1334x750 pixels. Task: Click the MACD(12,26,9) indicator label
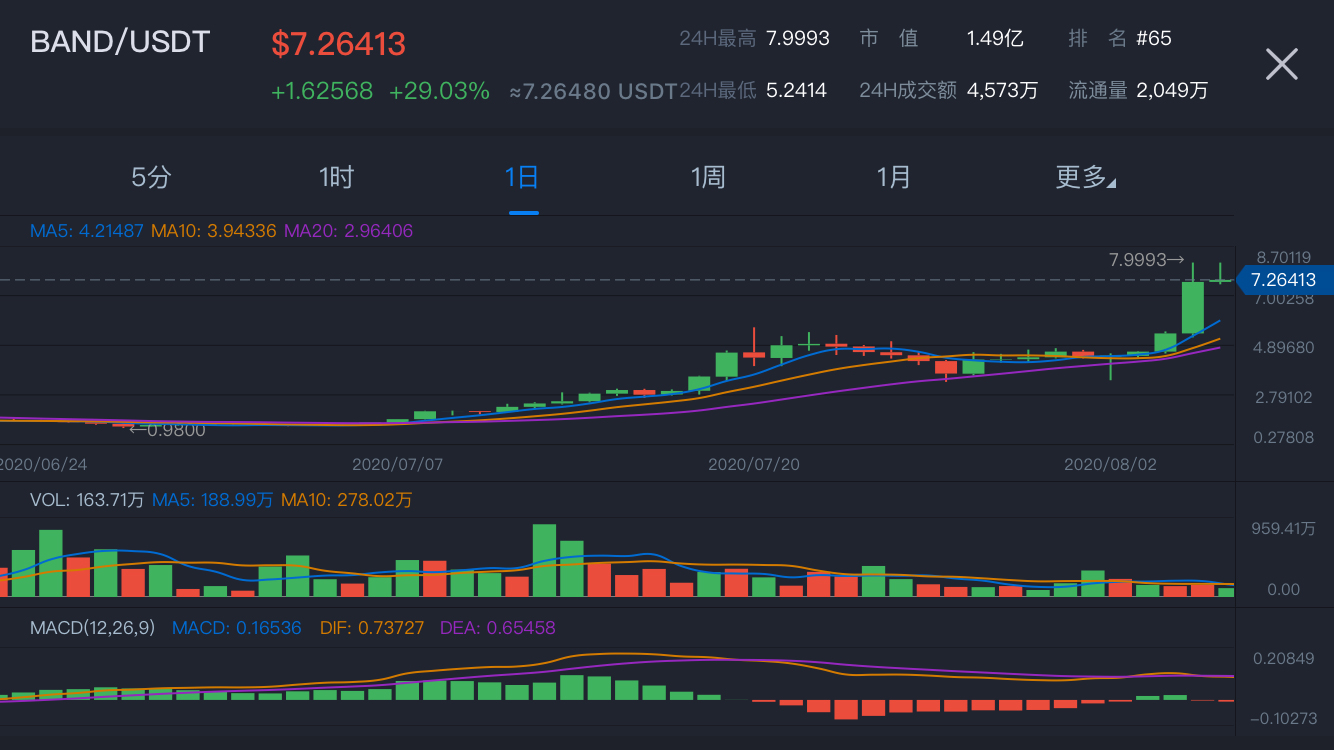pos(90,627)
